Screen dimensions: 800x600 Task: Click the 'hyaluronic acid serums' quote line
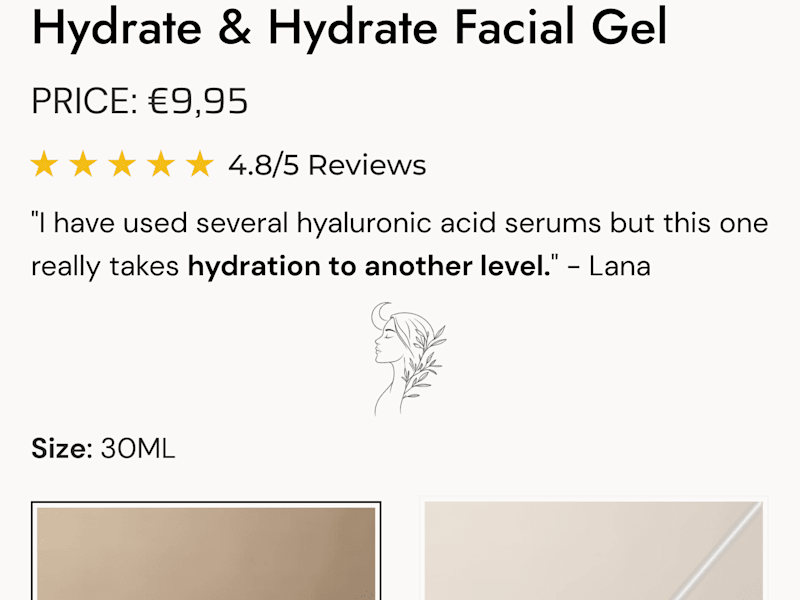(x=400, y=223)
